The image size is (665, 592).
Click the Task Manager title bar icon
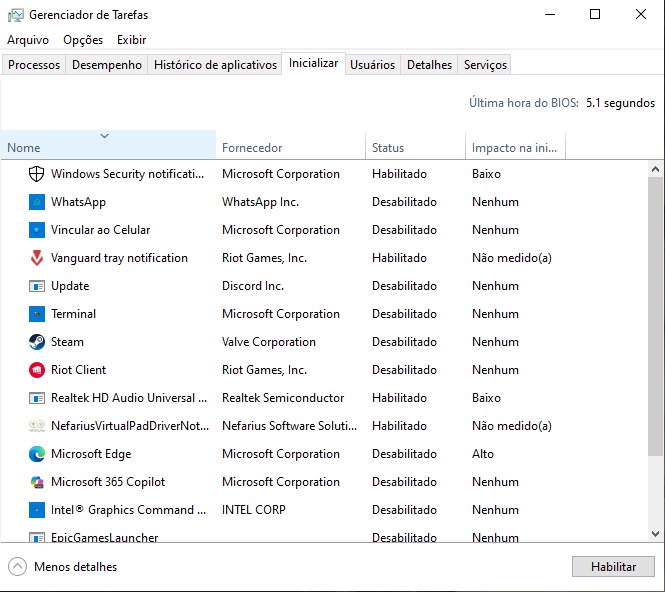point(16,15)
